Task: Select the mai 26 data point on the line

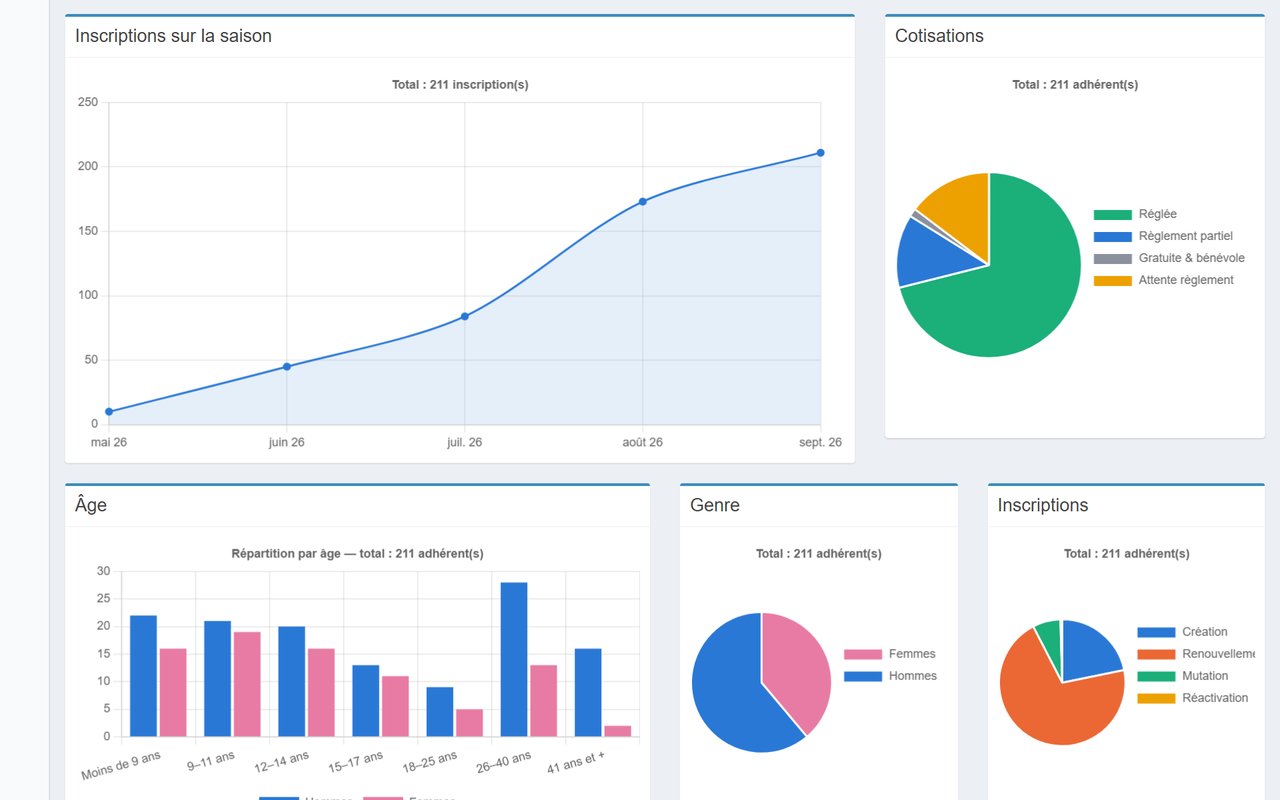Action: (x=109, y=411)
